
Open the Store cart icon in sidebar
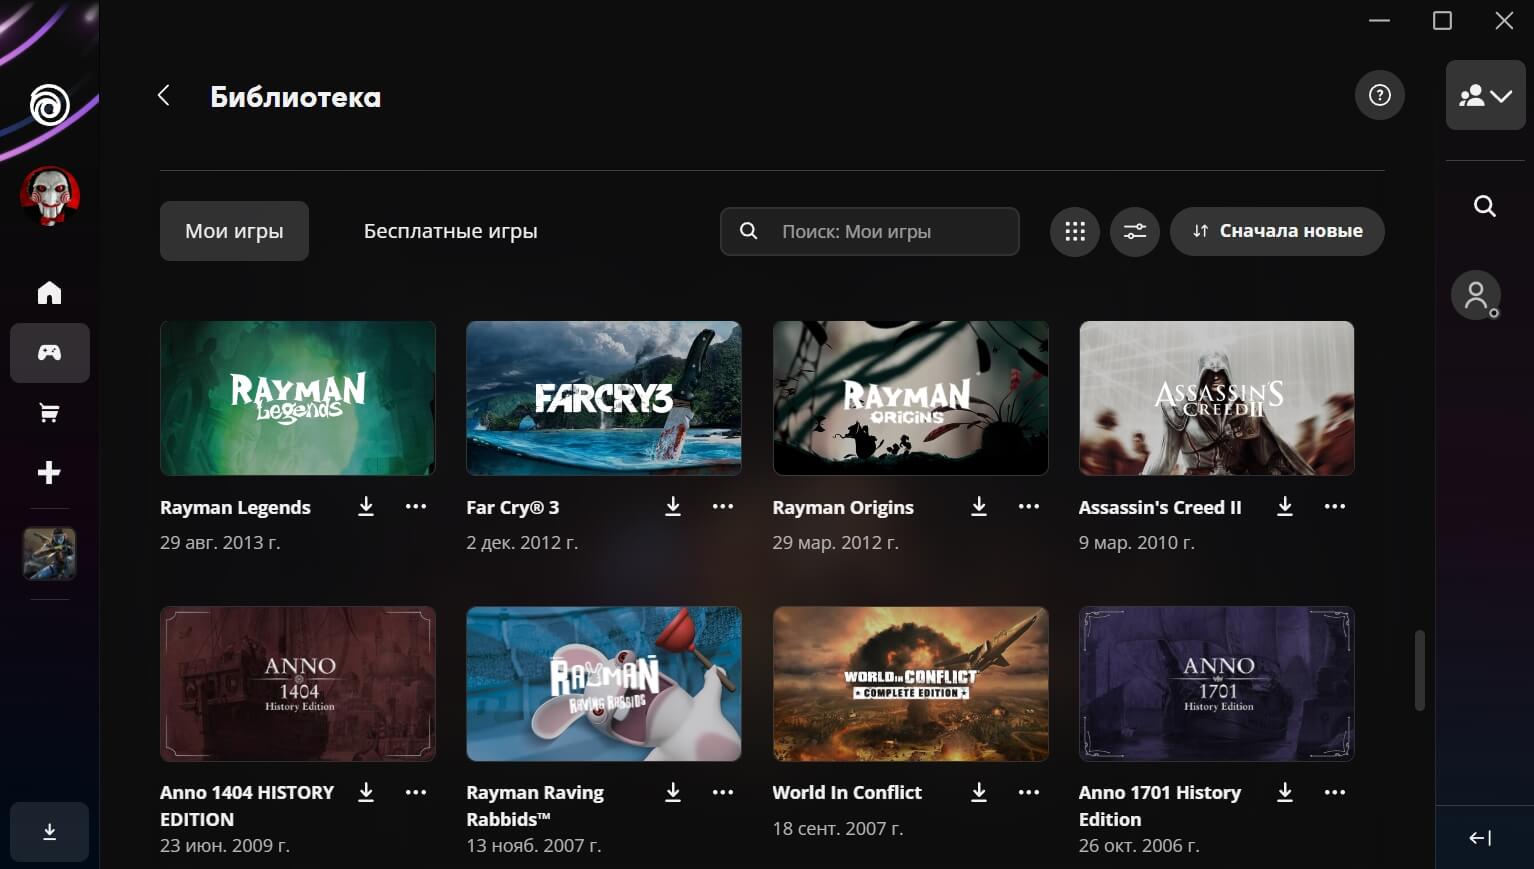coord(49,413)
